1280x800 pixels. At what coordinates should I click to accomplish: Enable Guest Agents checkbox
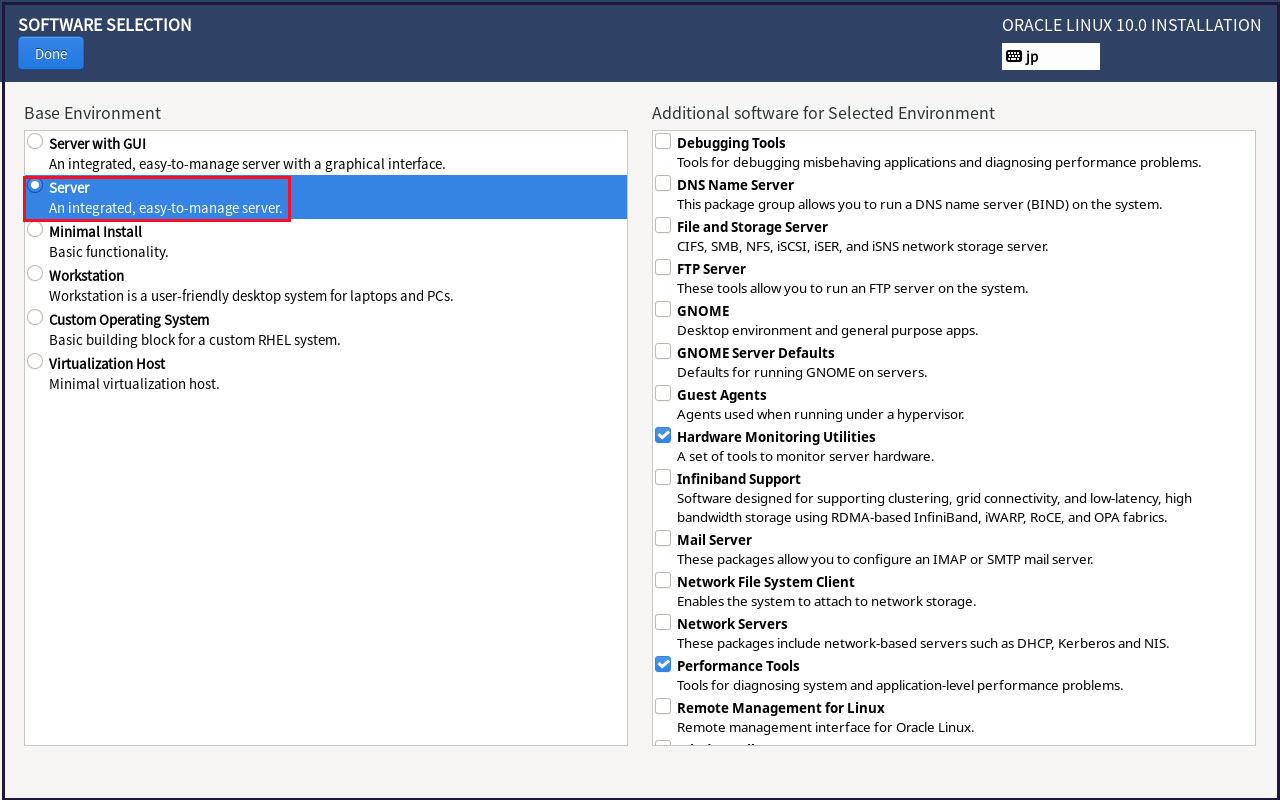[x=663, y=393]
